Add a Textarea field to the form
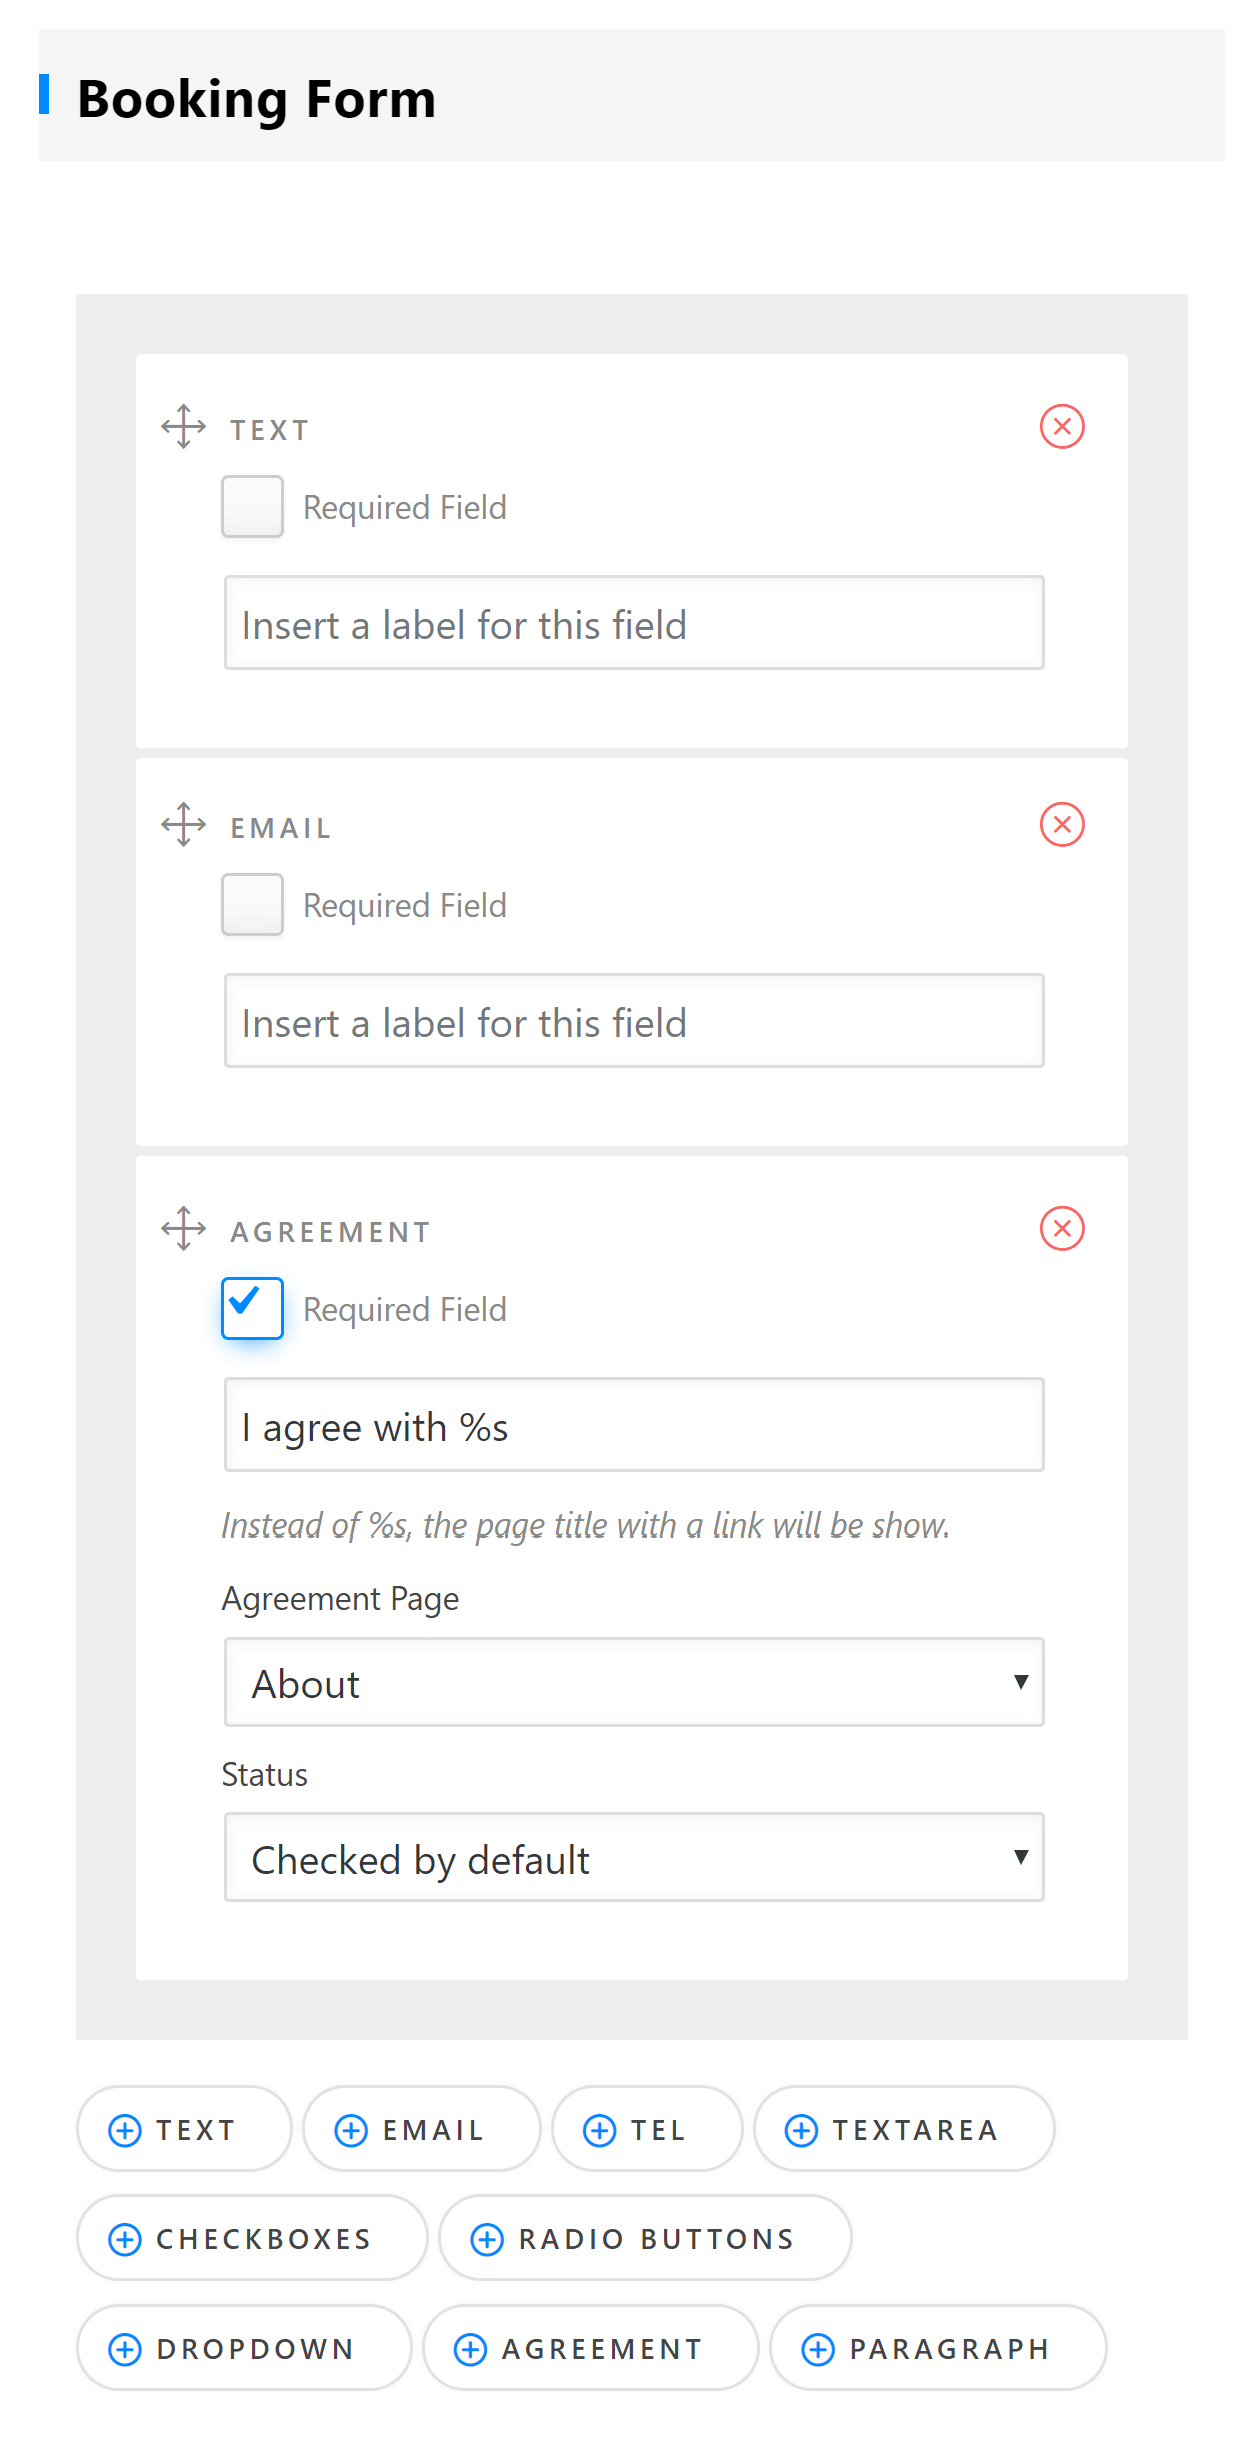Viewport: 1260px width, 2460px height. click(903, 2129)
